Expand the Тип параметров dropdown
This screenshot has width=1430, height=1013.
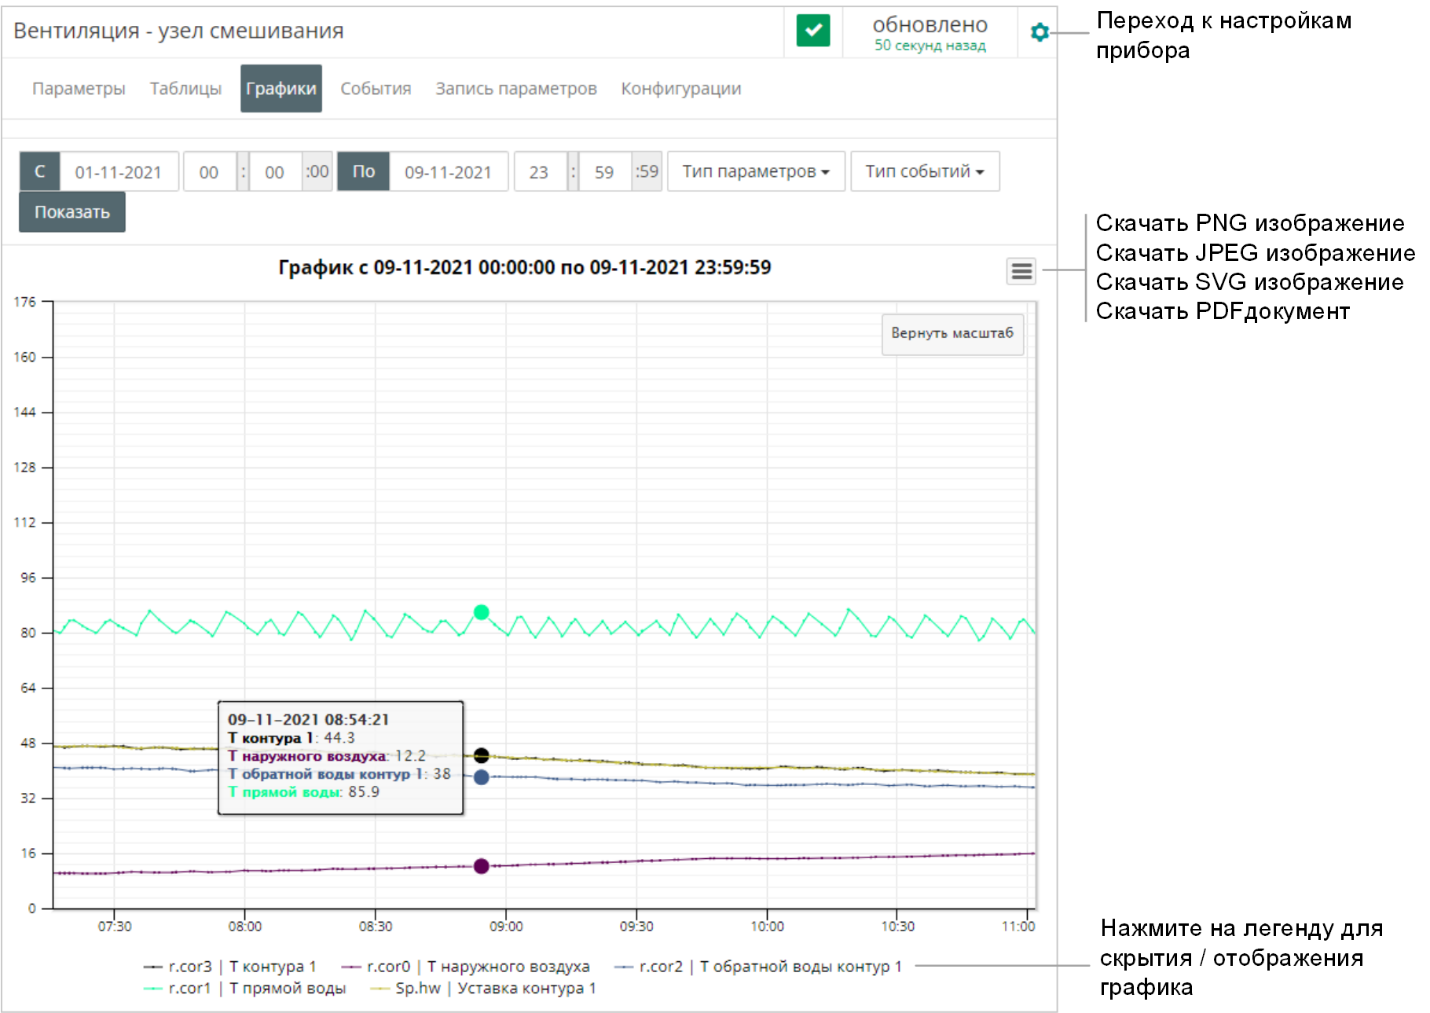tap(755, 172)
